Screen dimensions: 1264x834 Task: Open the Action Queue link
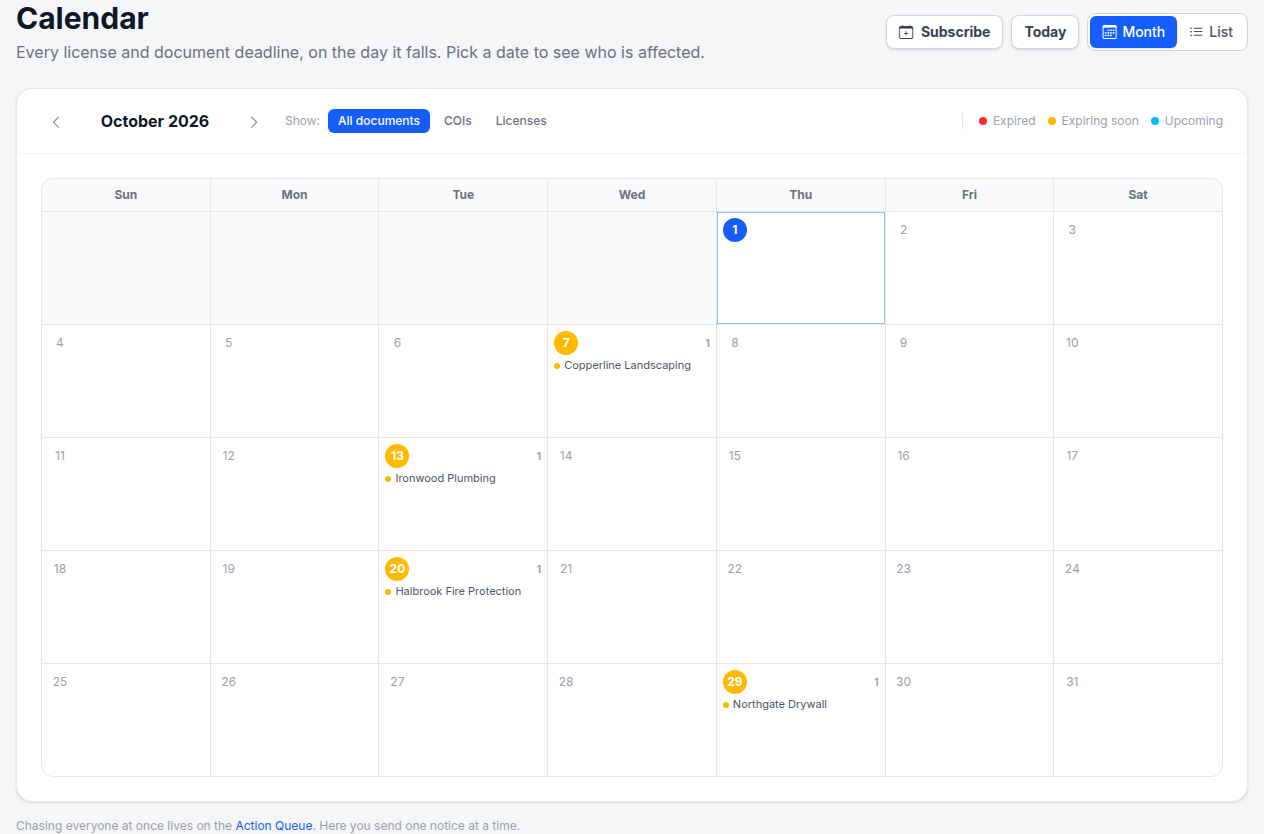(274, 826)
